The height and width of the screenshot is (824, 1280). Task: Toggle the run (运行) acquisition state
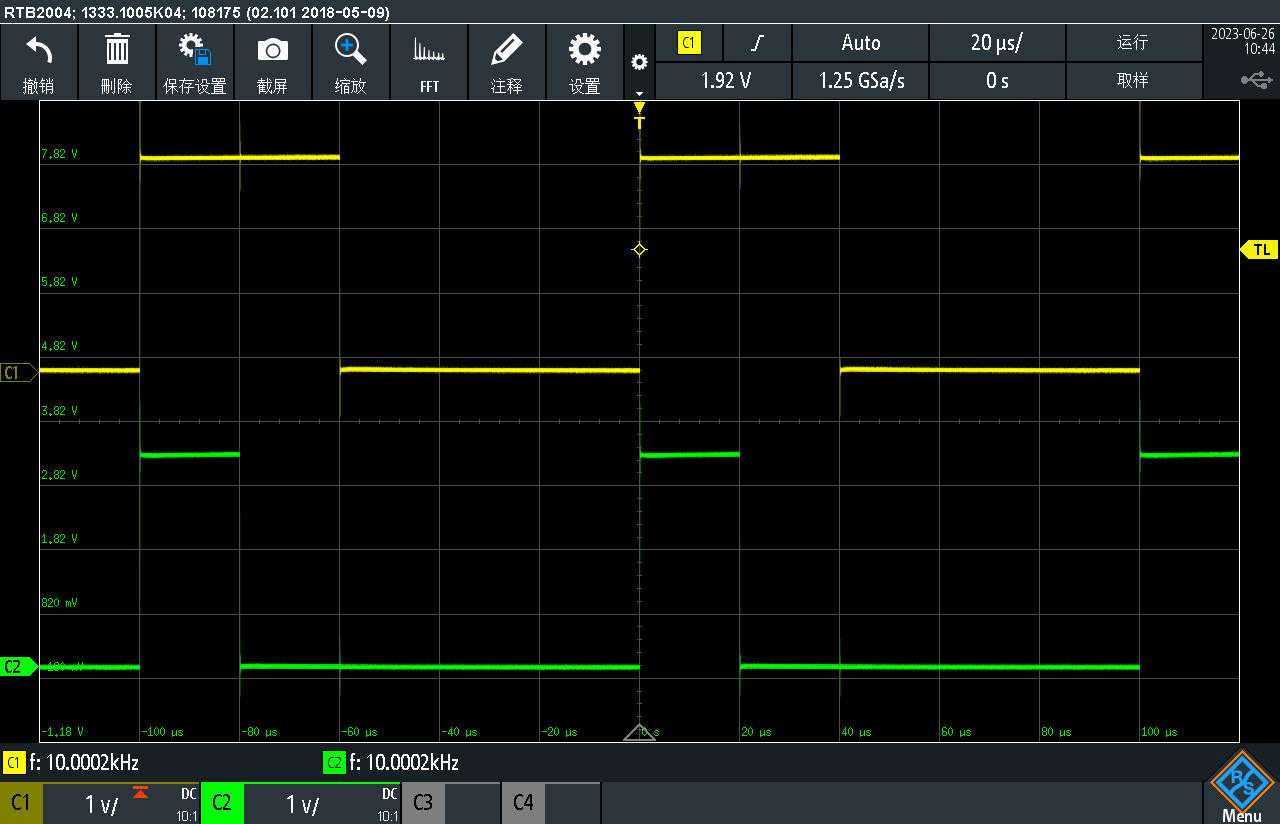tap(1133, 43)
